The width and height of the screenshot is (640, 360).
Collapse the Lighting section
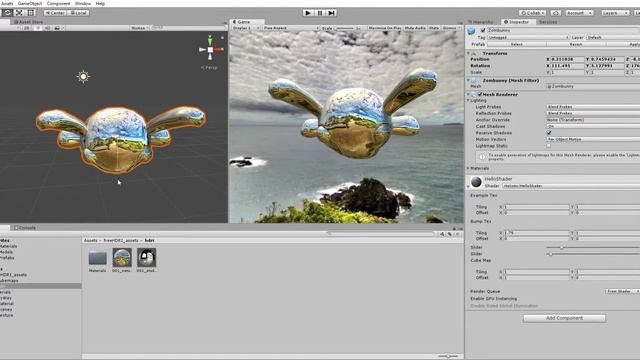(x=469, y=100)
